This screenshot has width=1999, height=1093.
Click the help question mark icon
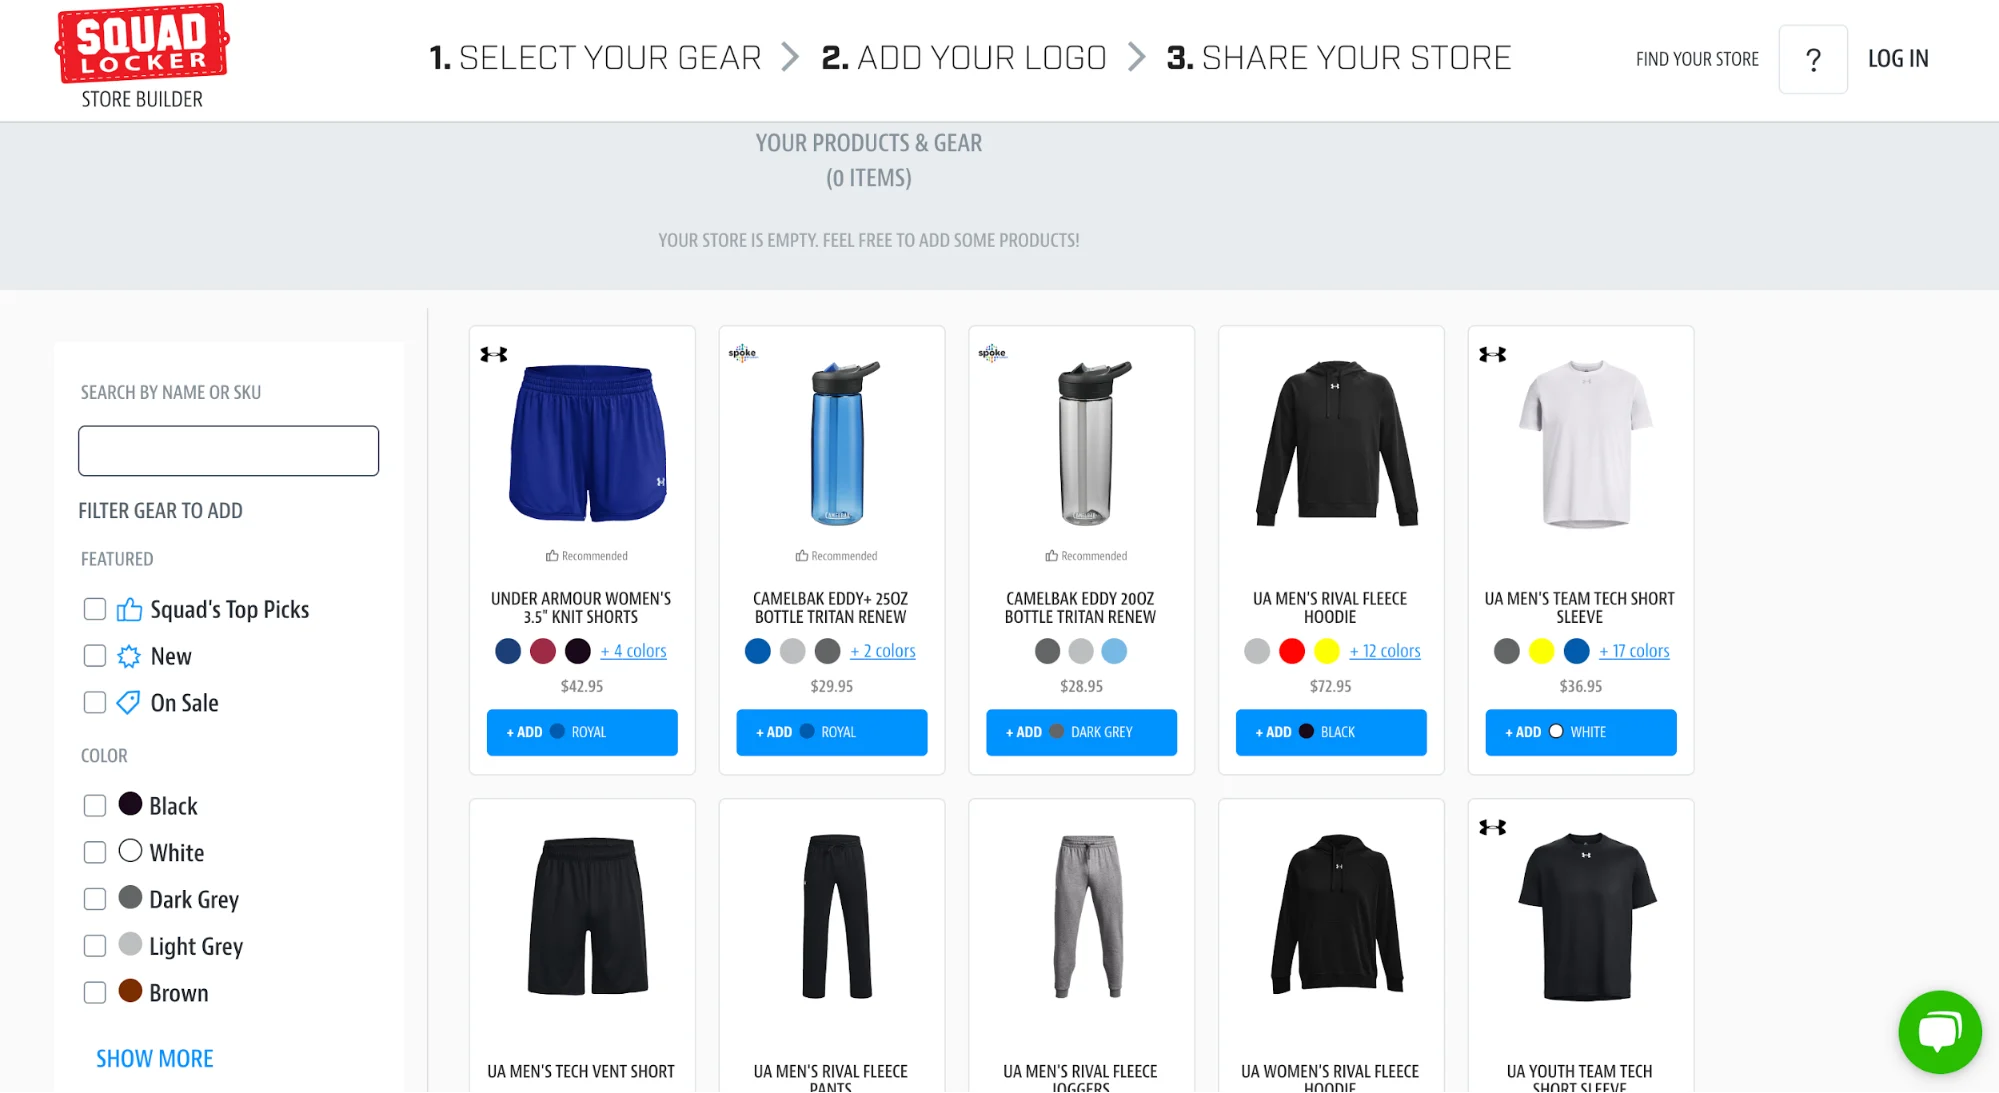(x=1812, y=59)
